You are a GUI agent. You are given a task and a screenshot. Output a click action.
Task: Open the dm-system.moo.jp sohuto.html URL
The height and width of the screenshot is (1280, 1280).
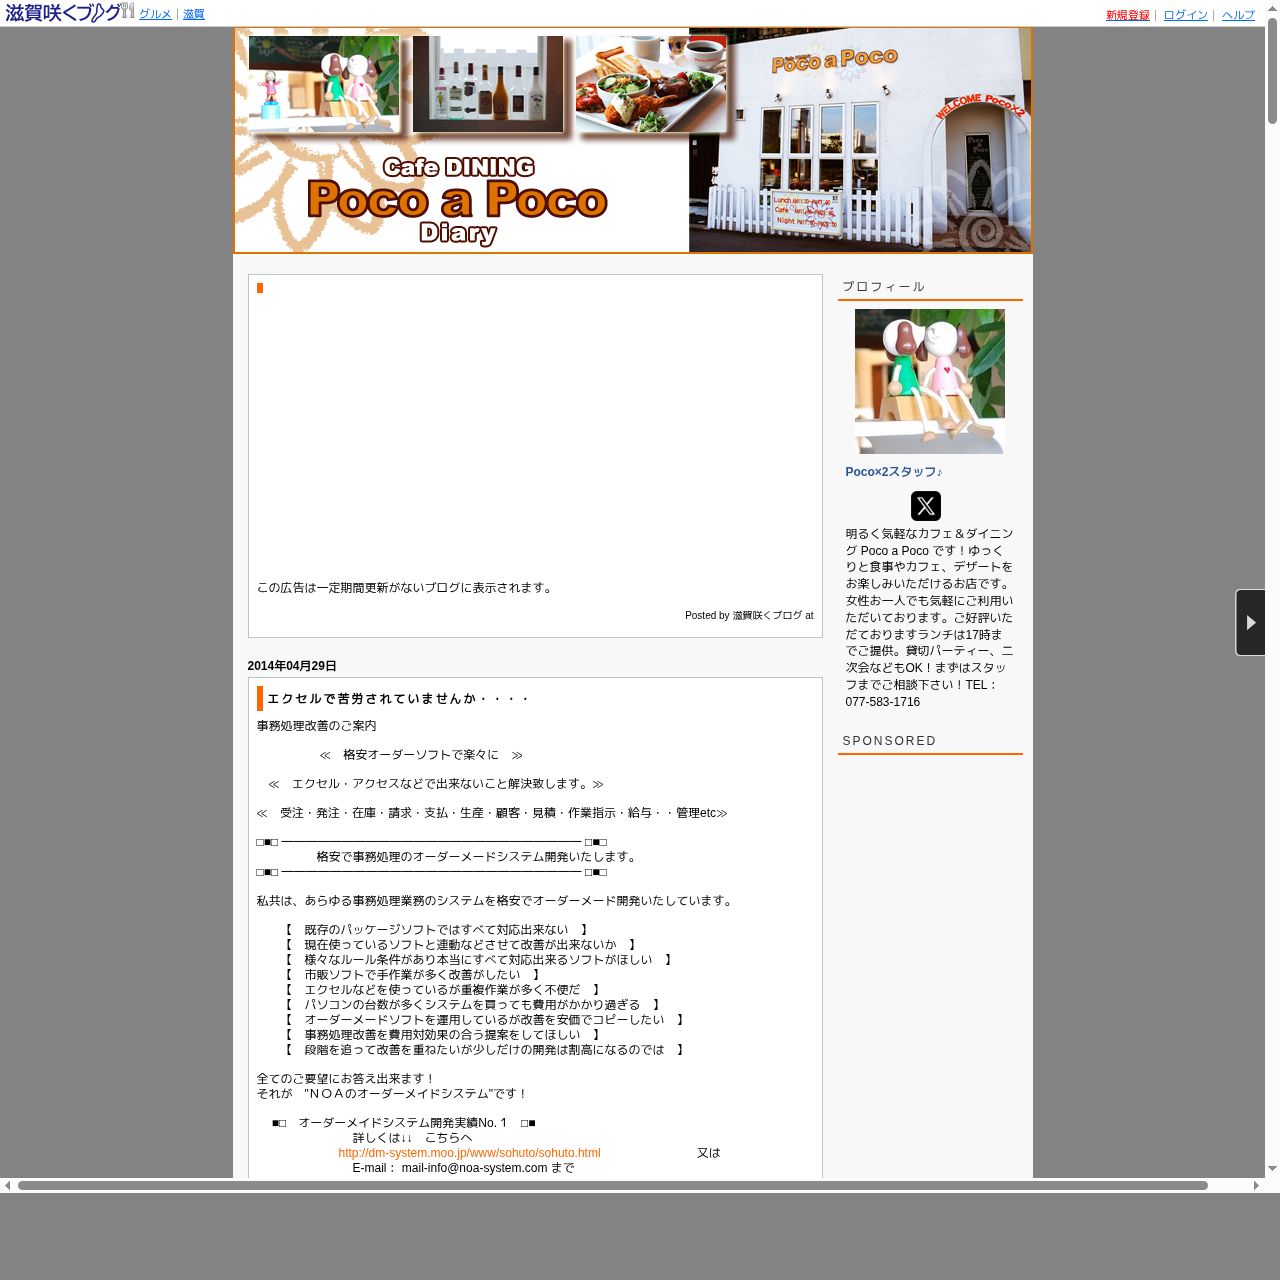[x=469, y=1153]
